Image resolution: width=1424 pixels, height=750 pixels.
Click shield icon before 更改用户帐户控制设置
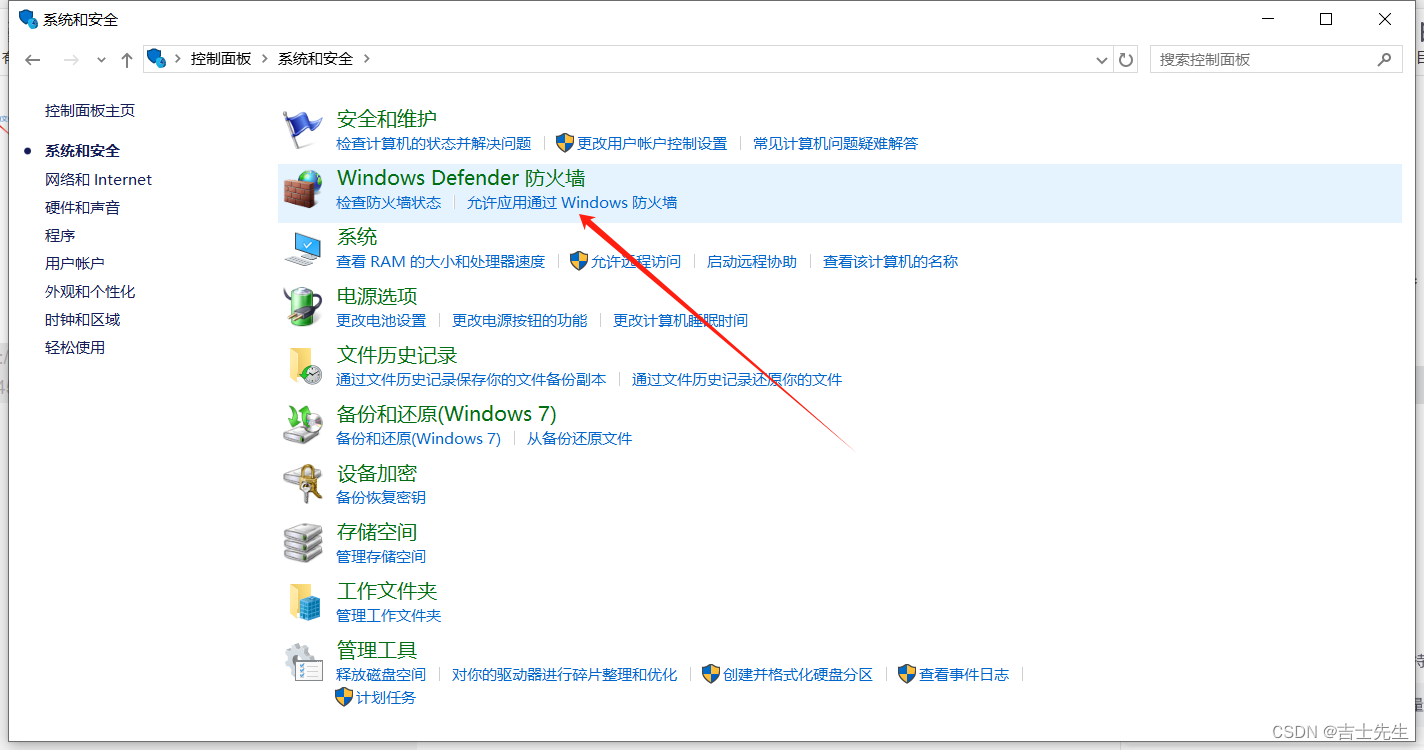565,143
